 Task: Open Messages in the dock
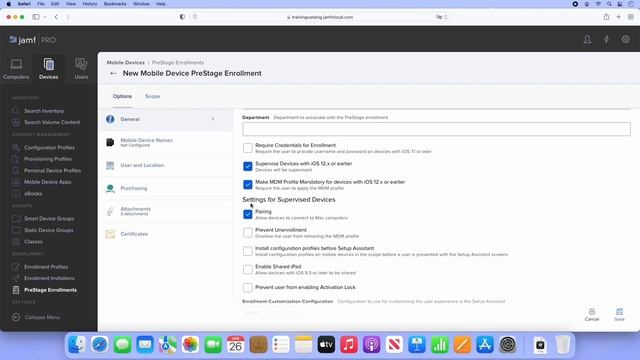(122, 345)
